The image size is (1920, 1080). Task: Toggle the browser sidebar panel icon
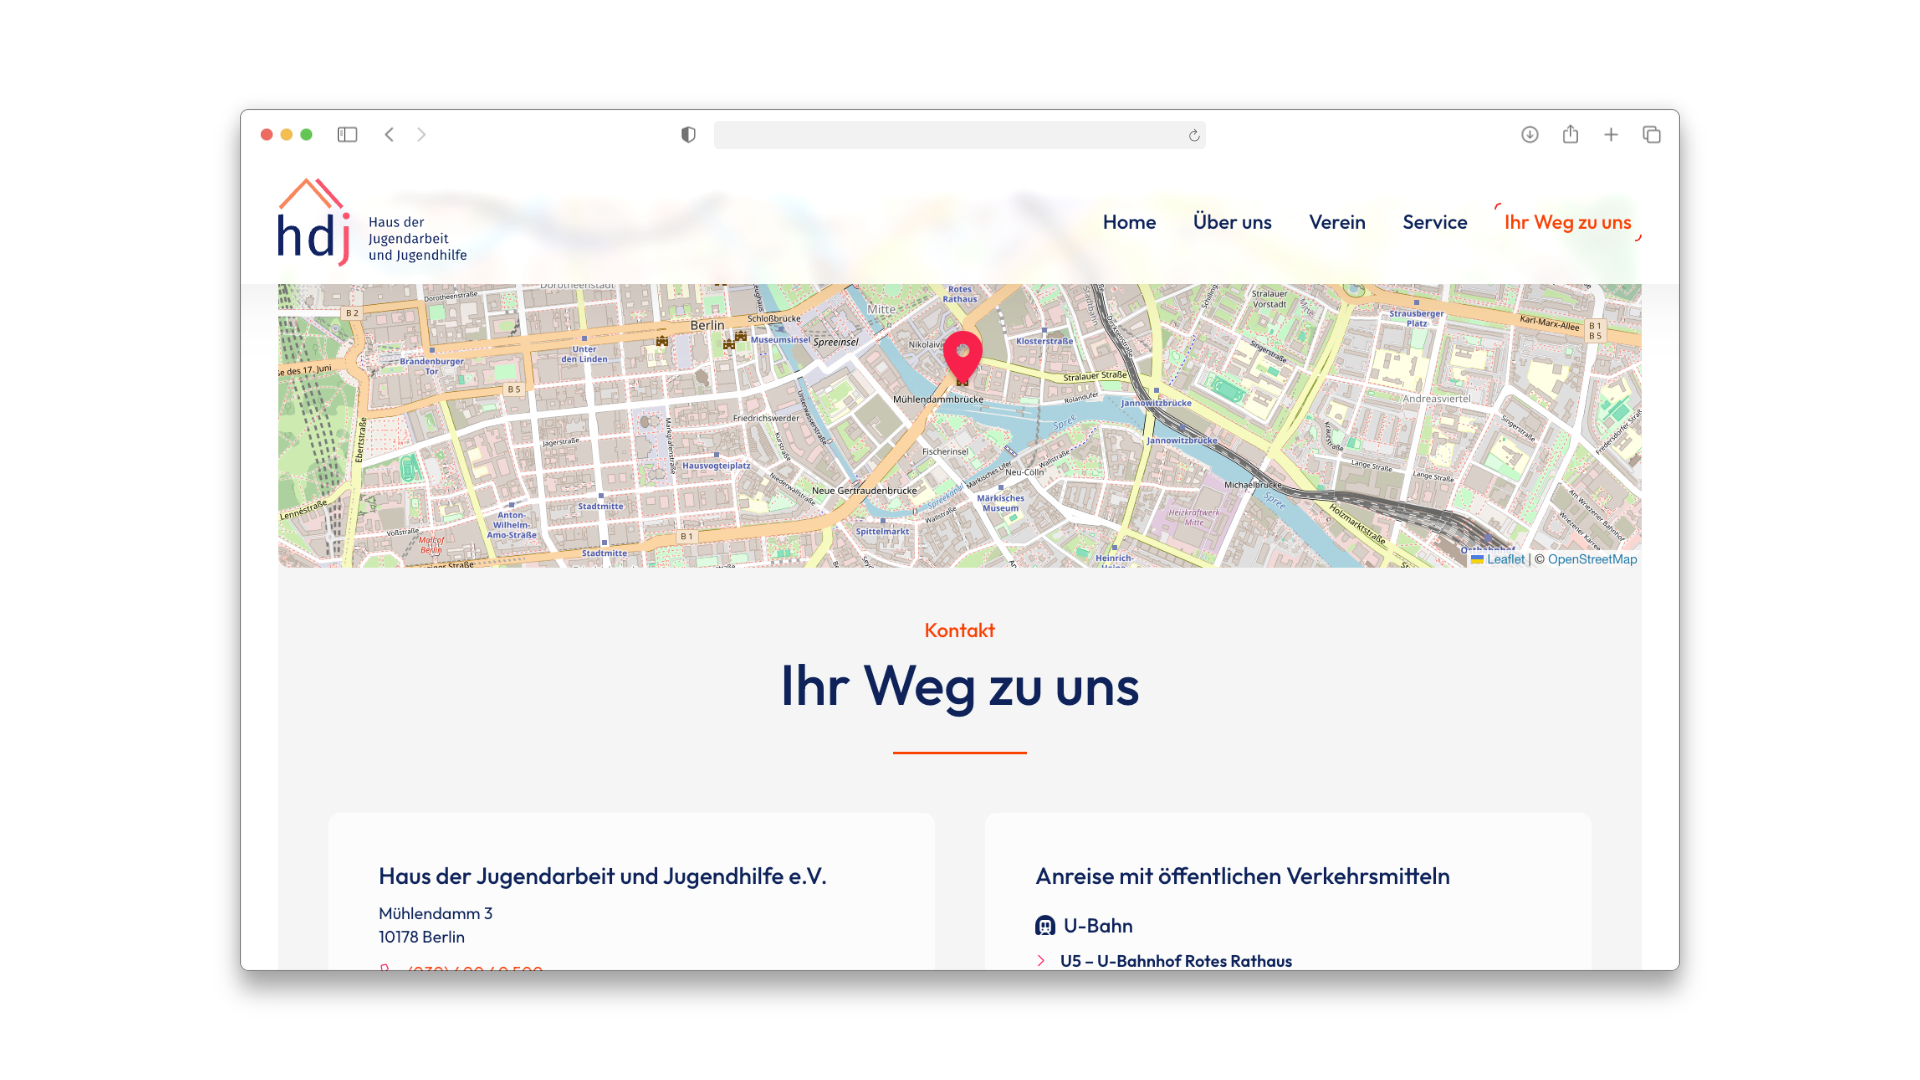(x=347, y=135)
